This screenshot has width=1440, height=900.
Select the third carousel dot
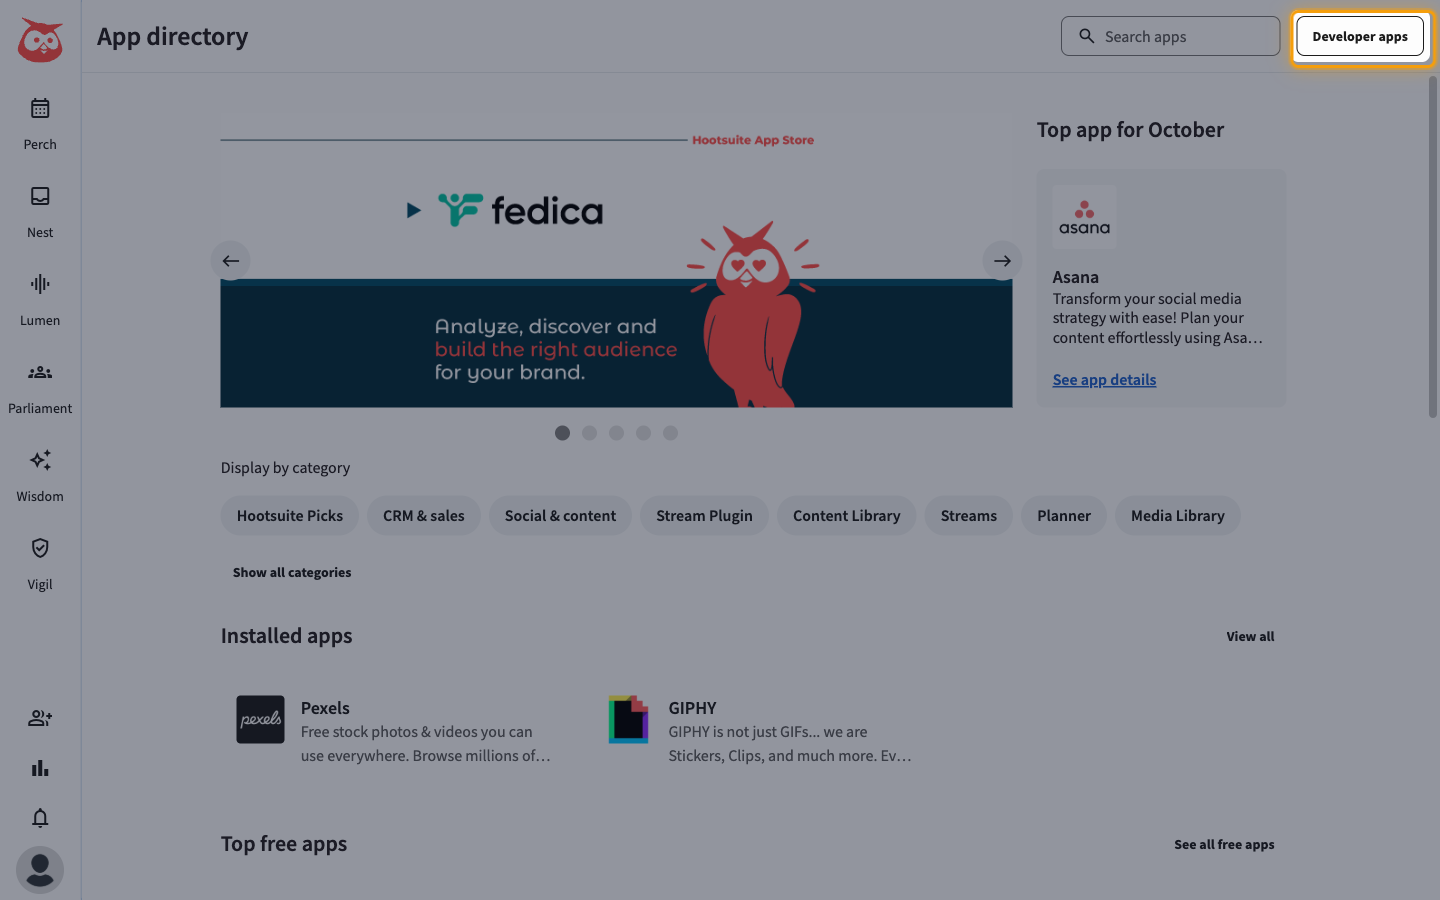(x=616, y=433)
